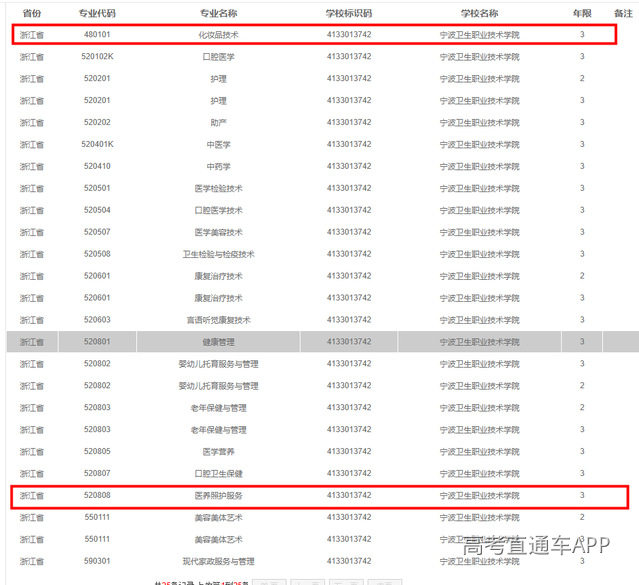Click major code 520102K
The width and height of the screenshot is (639, 585).
point(97,57)
